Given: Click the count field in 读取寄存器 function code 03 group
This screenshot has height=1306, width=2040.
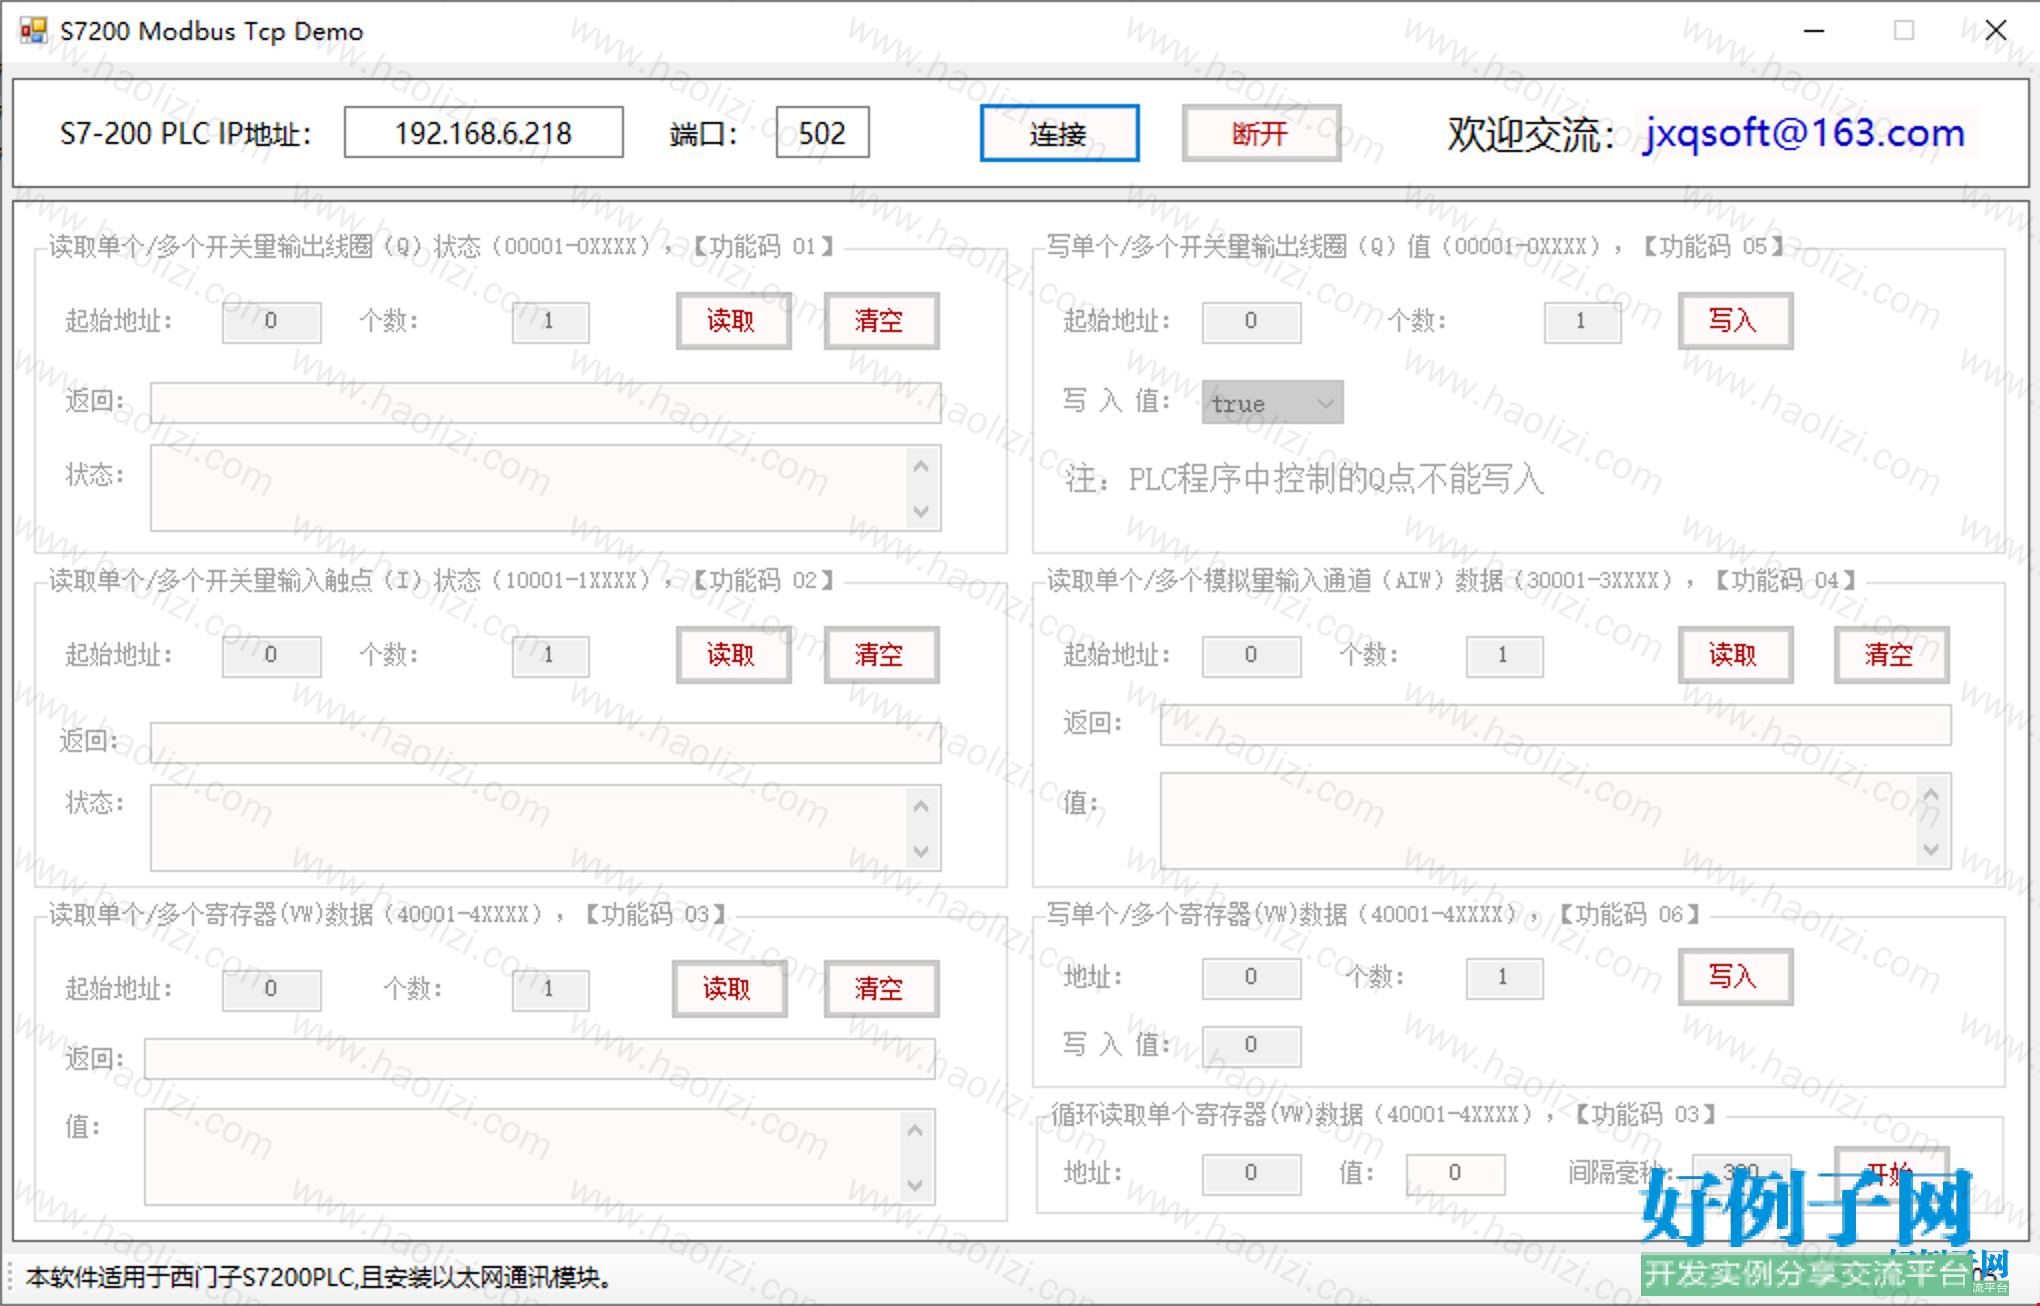Looking at the screenshot, I should [550, 990].
